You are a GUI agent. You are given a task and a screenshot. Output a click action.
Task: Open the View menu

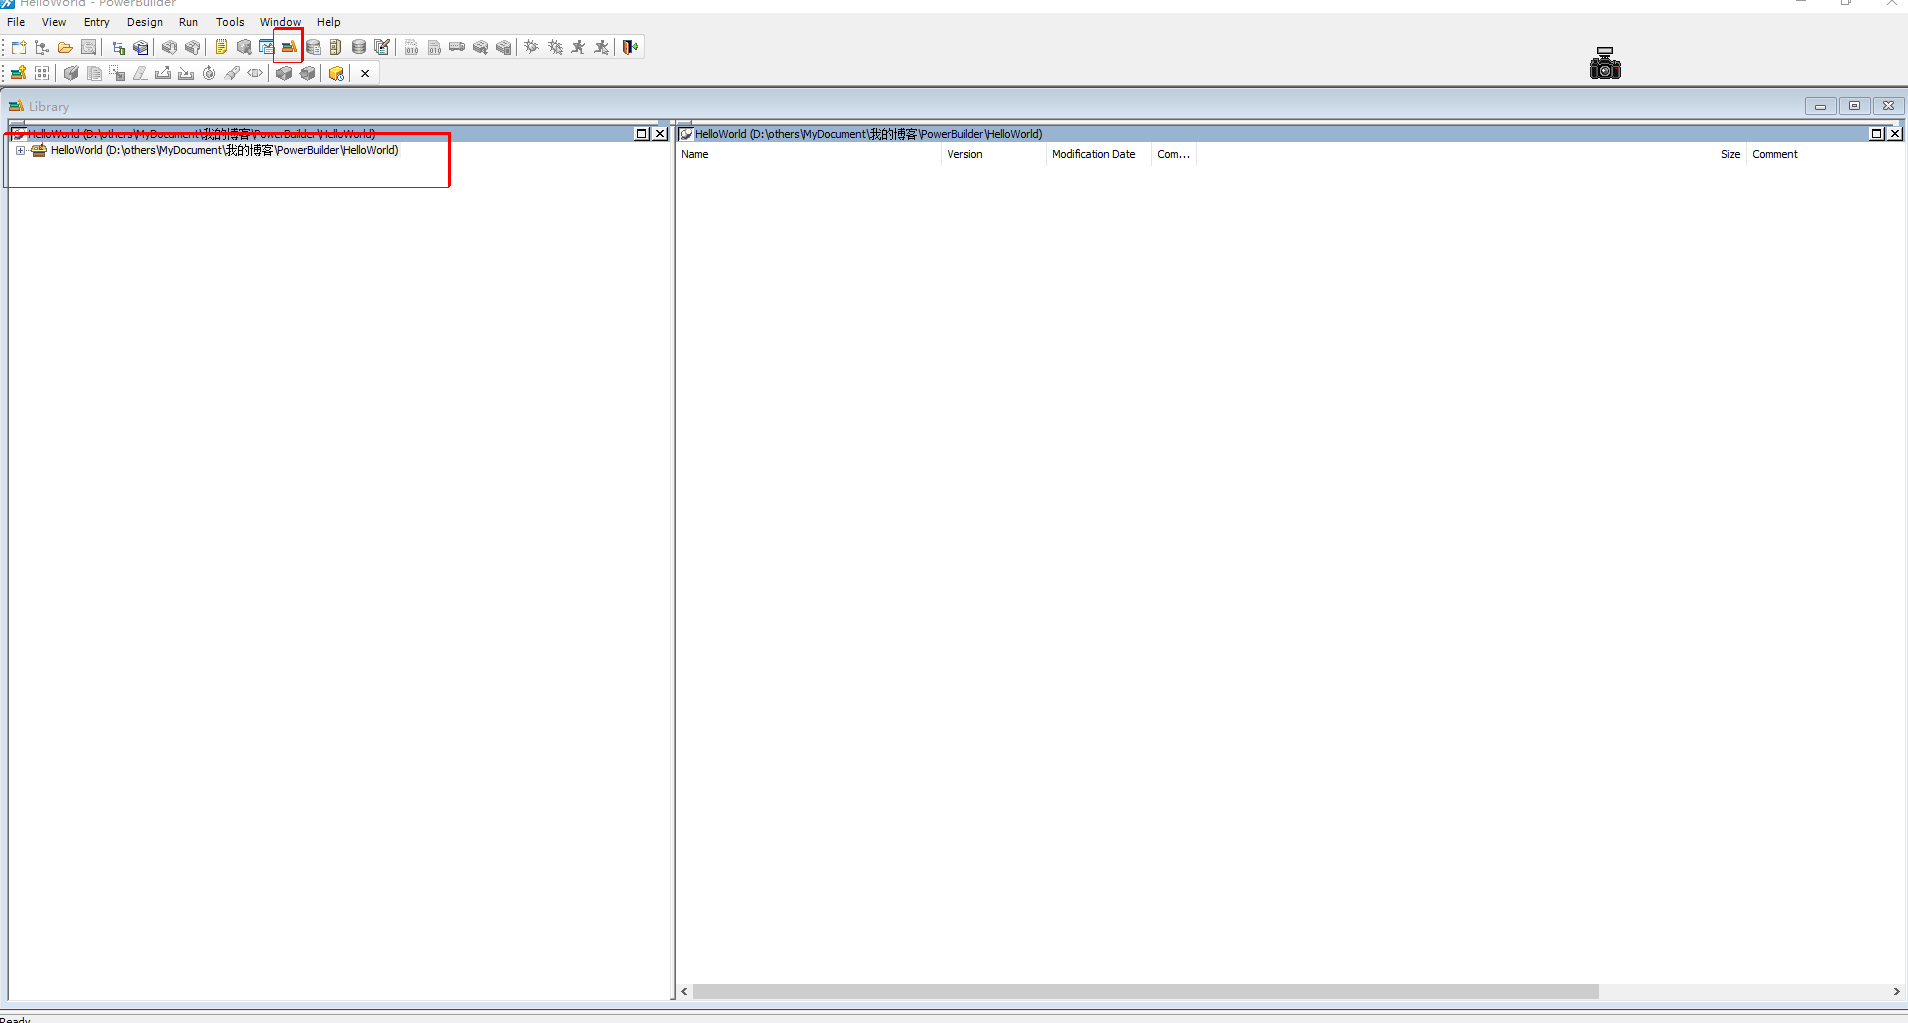click(x=54, y=22)
